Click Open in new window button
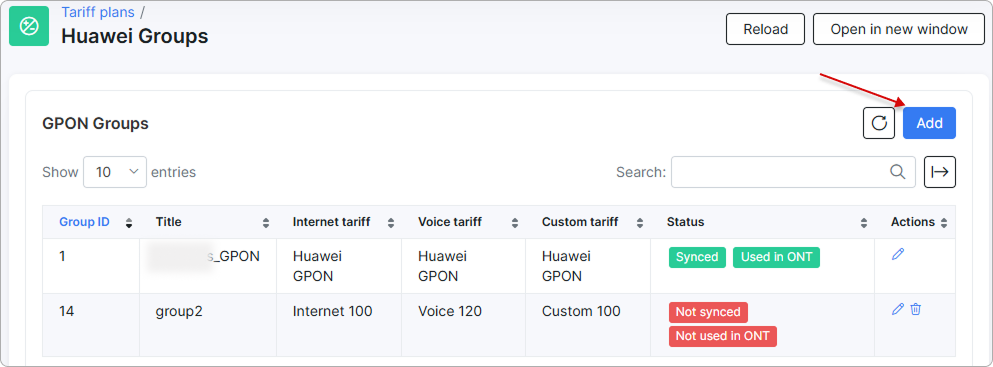 click(899, 29)
